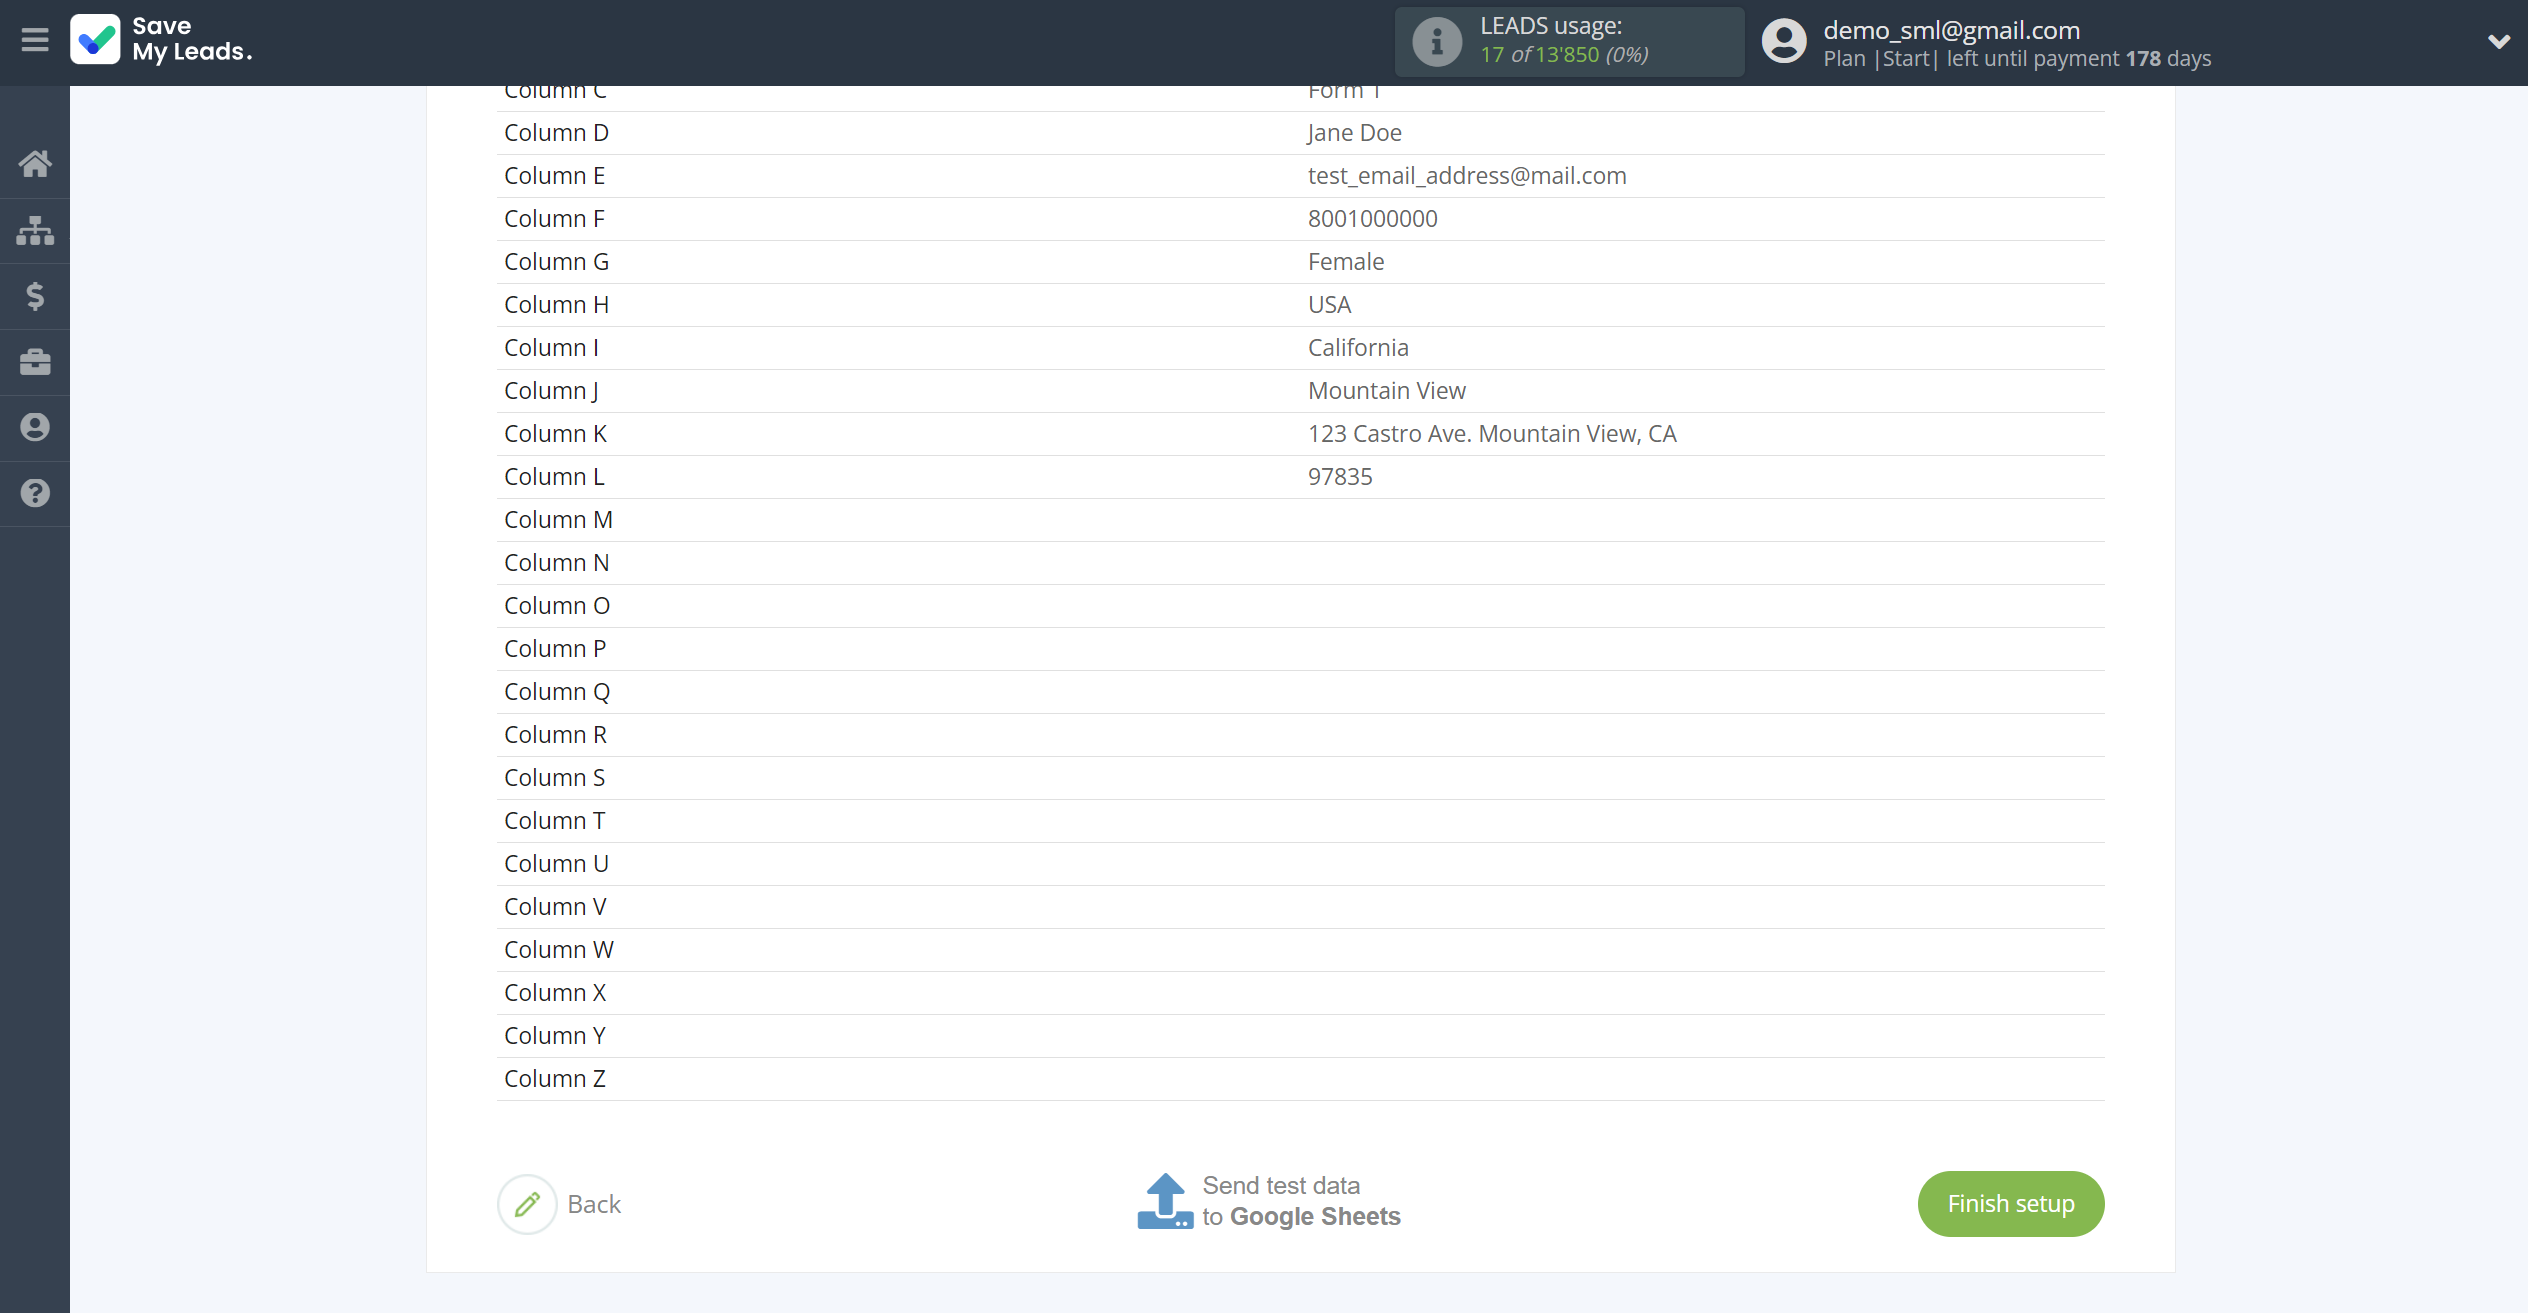
Task: Click the Column N label
Action: click(556, 563)
